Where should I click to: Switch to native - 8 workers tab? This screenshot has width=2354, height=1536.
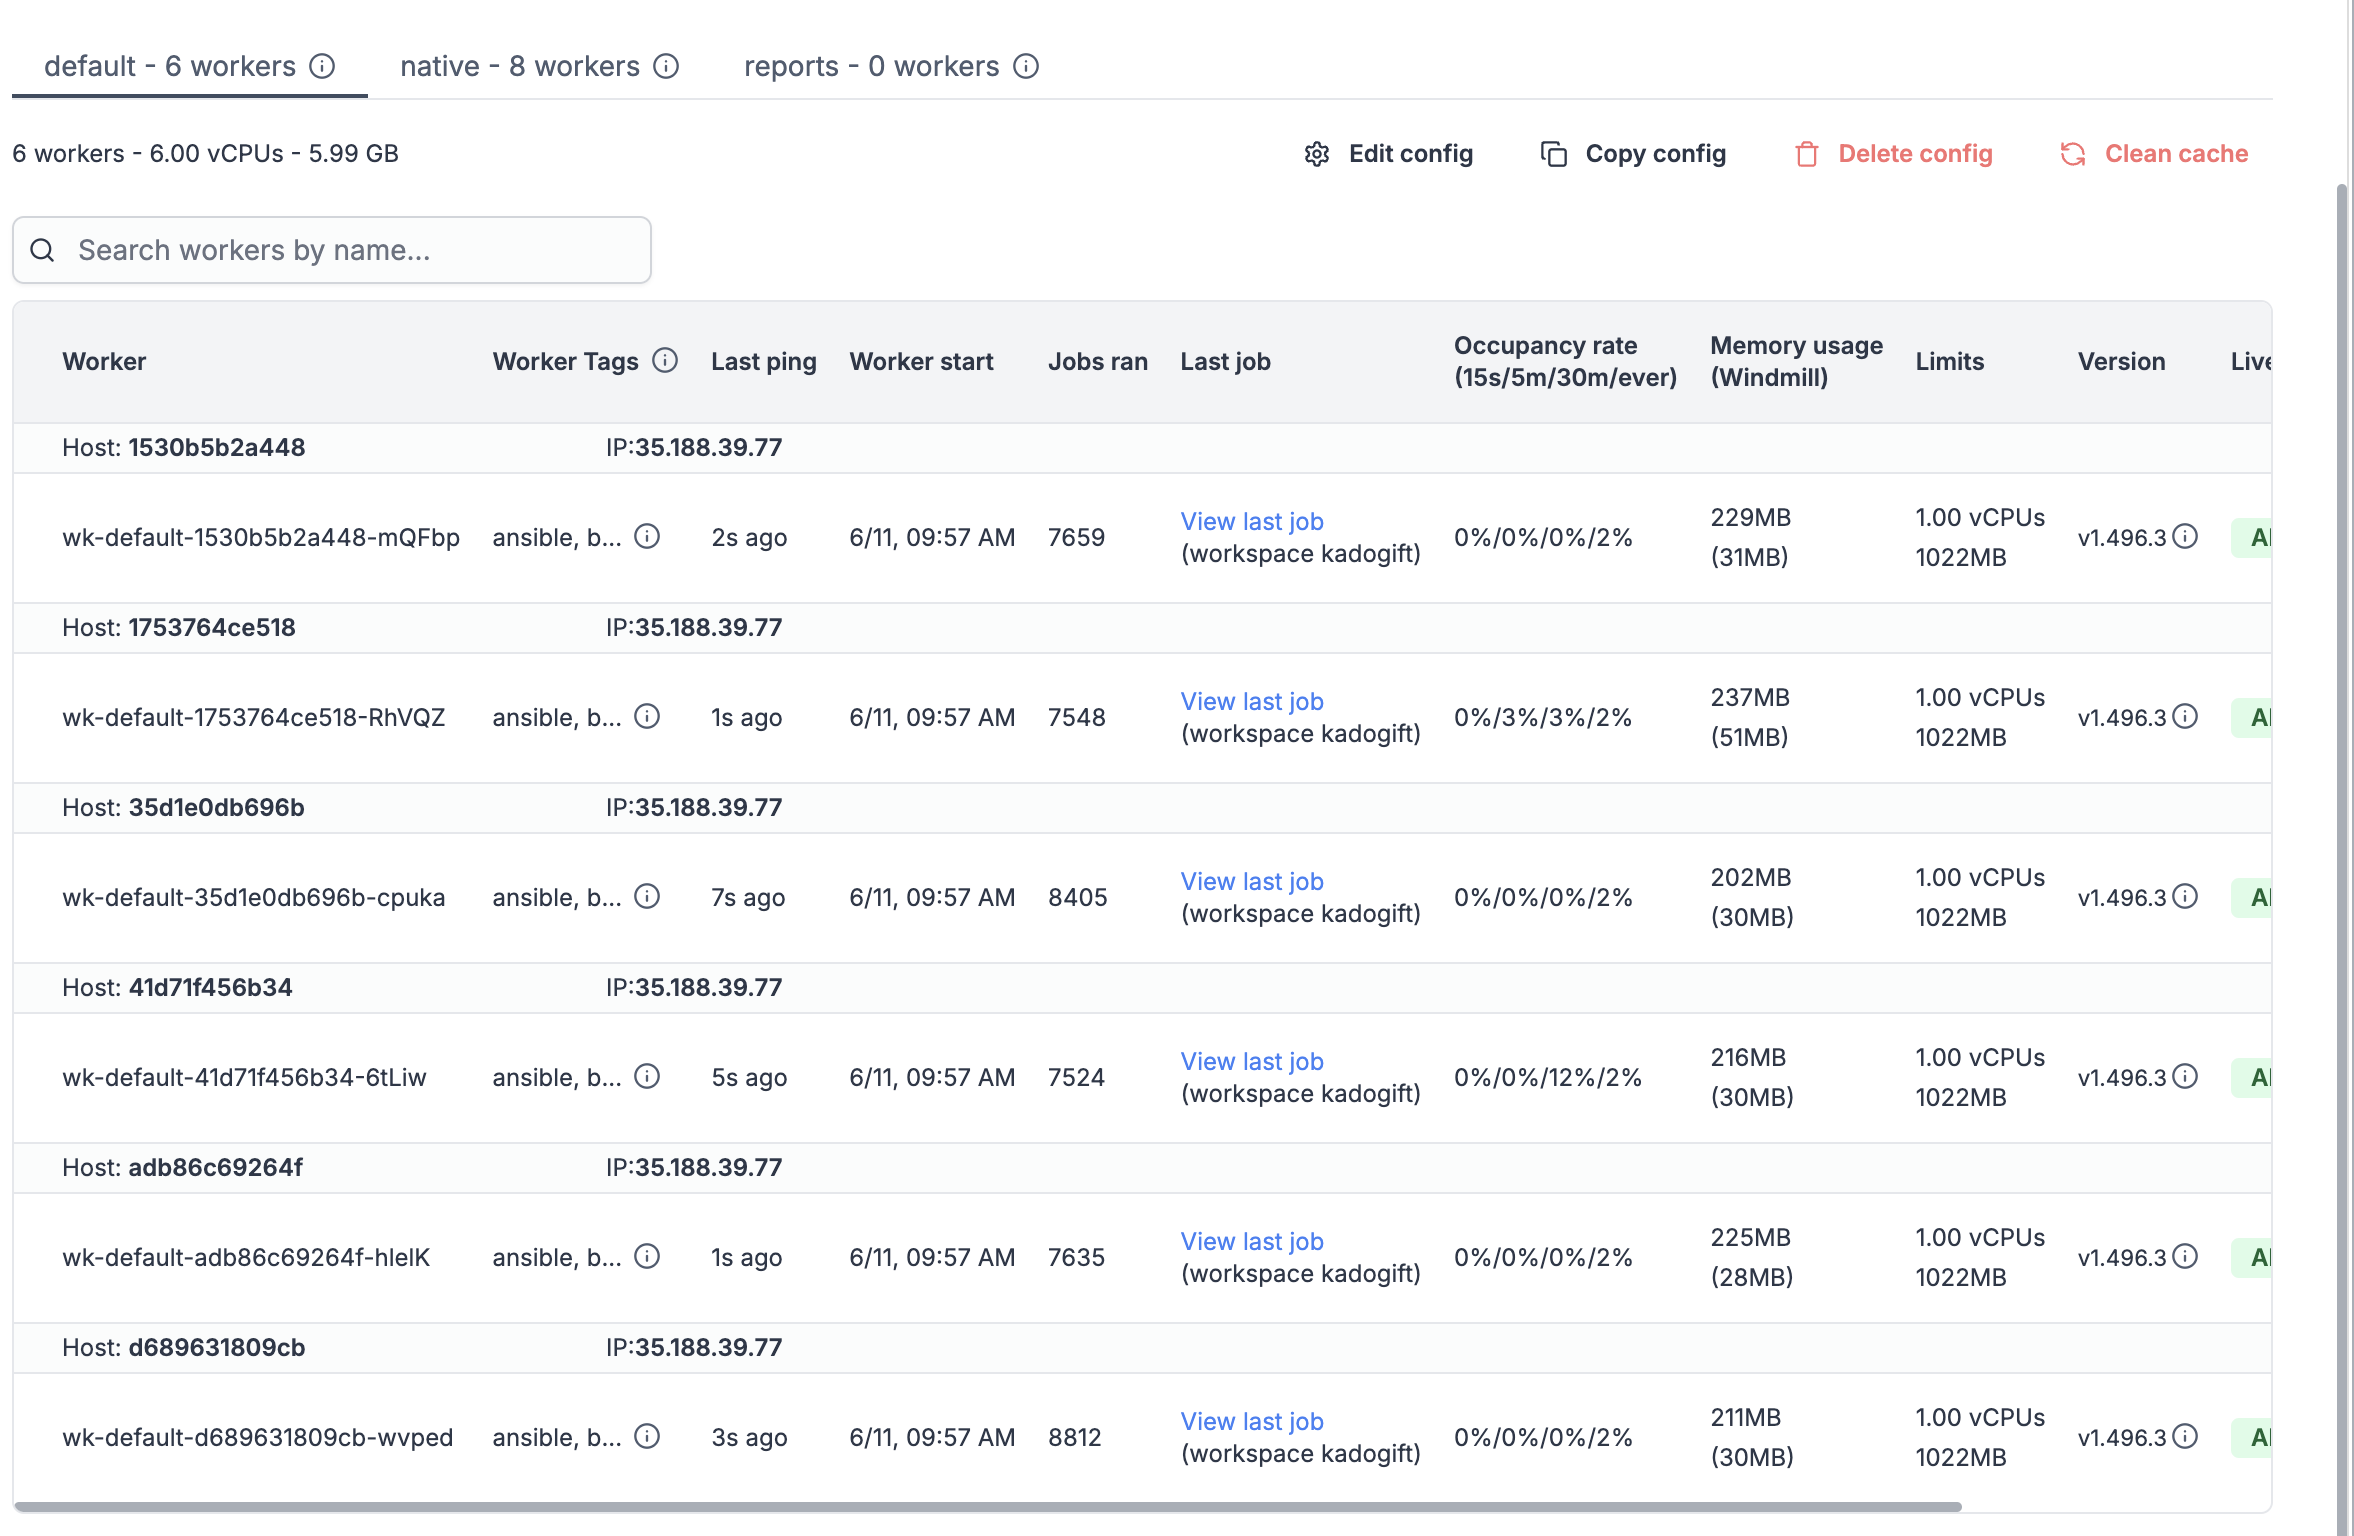pos(539,66)
